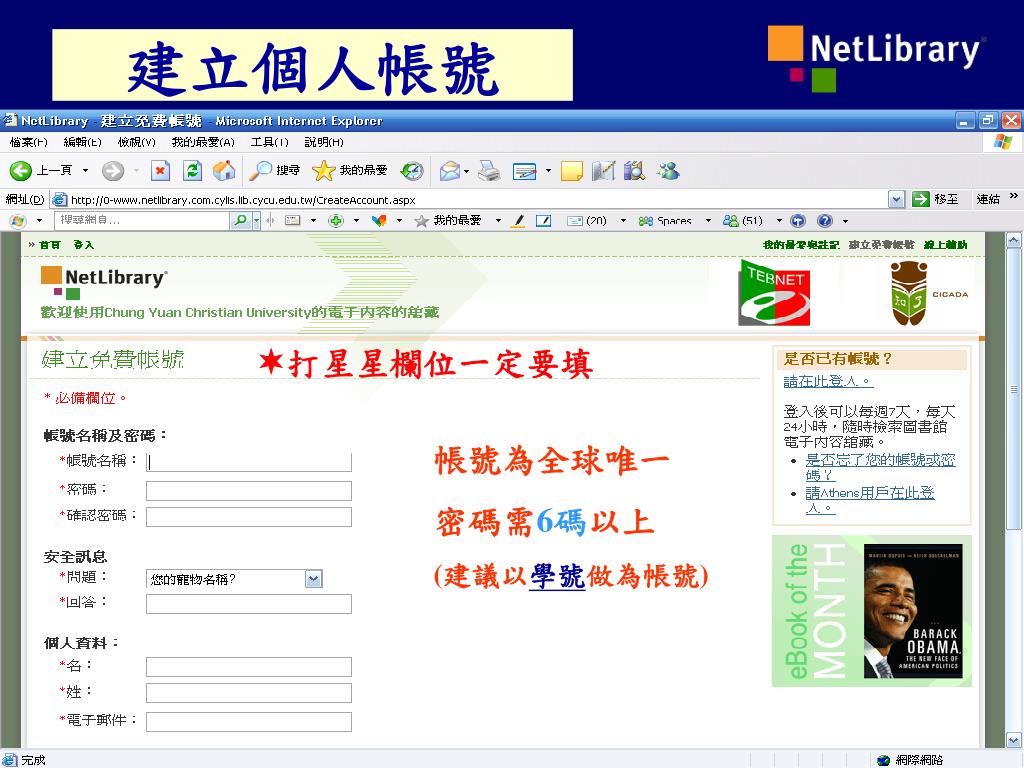This screenshot has height=768, width=1024.
Task: Expand the Mail icon dropdown arrow
Action: click(466, 171)
